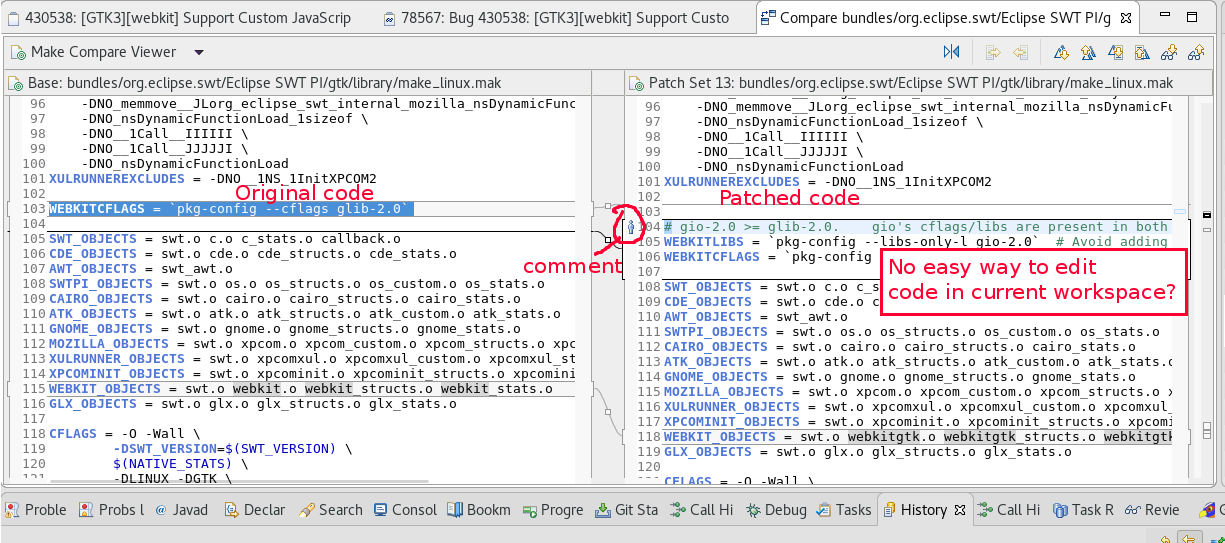Click Copy All from Right to Left
Screen dimensions: 1225x543
[x=1020, y=52]
